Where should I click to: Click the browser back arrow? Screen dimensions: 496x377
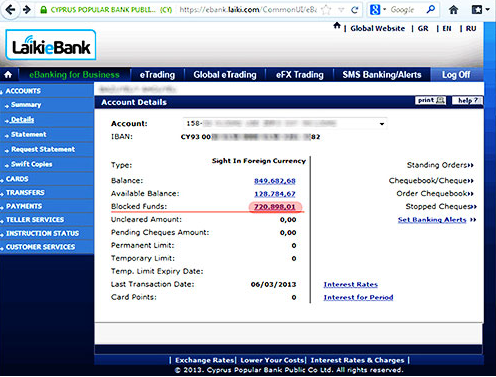click(x=10, y=9)
